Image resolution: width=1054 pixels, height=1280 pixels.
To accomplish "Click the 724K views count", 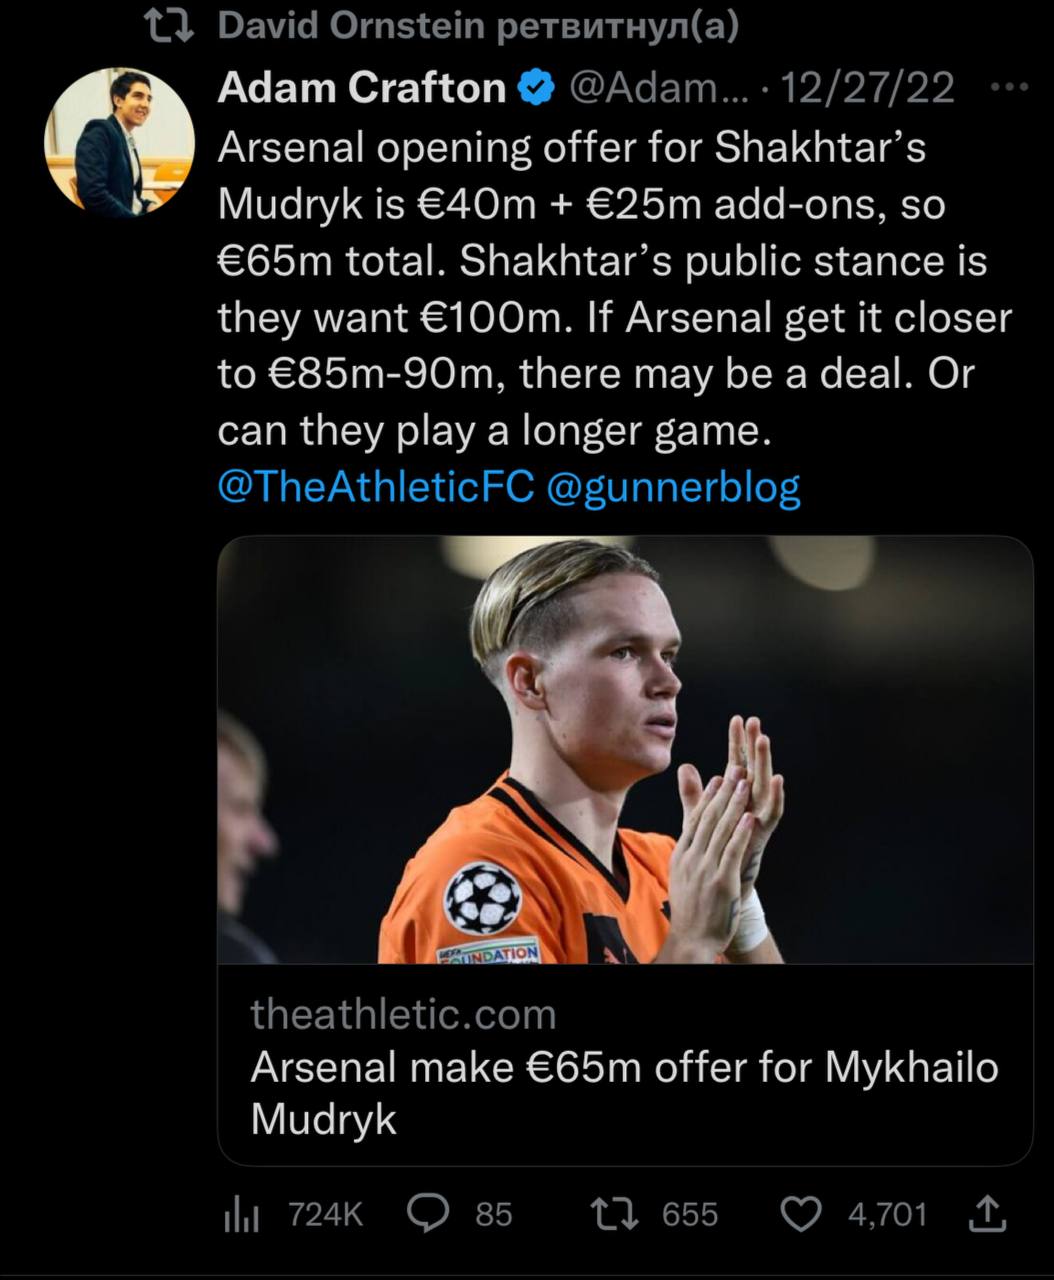I will (325, 1215).
